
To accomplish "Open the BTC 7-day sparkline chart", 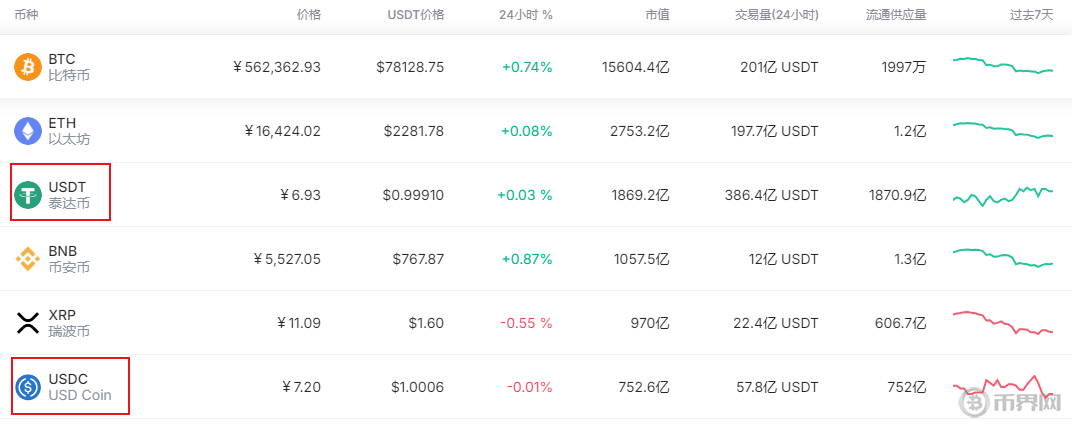I will (1002, 65).
